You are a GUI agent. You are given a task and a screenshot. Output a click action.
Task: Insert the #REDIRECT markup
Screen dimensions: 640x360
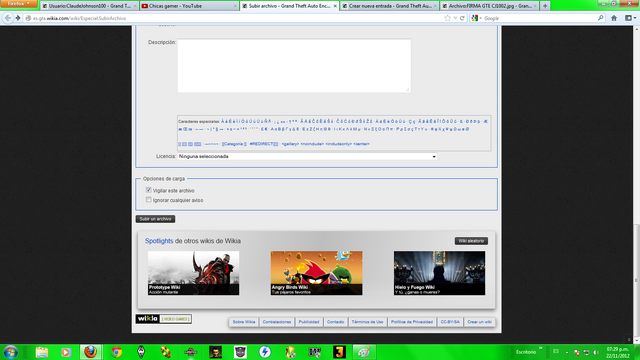point(264,144)
